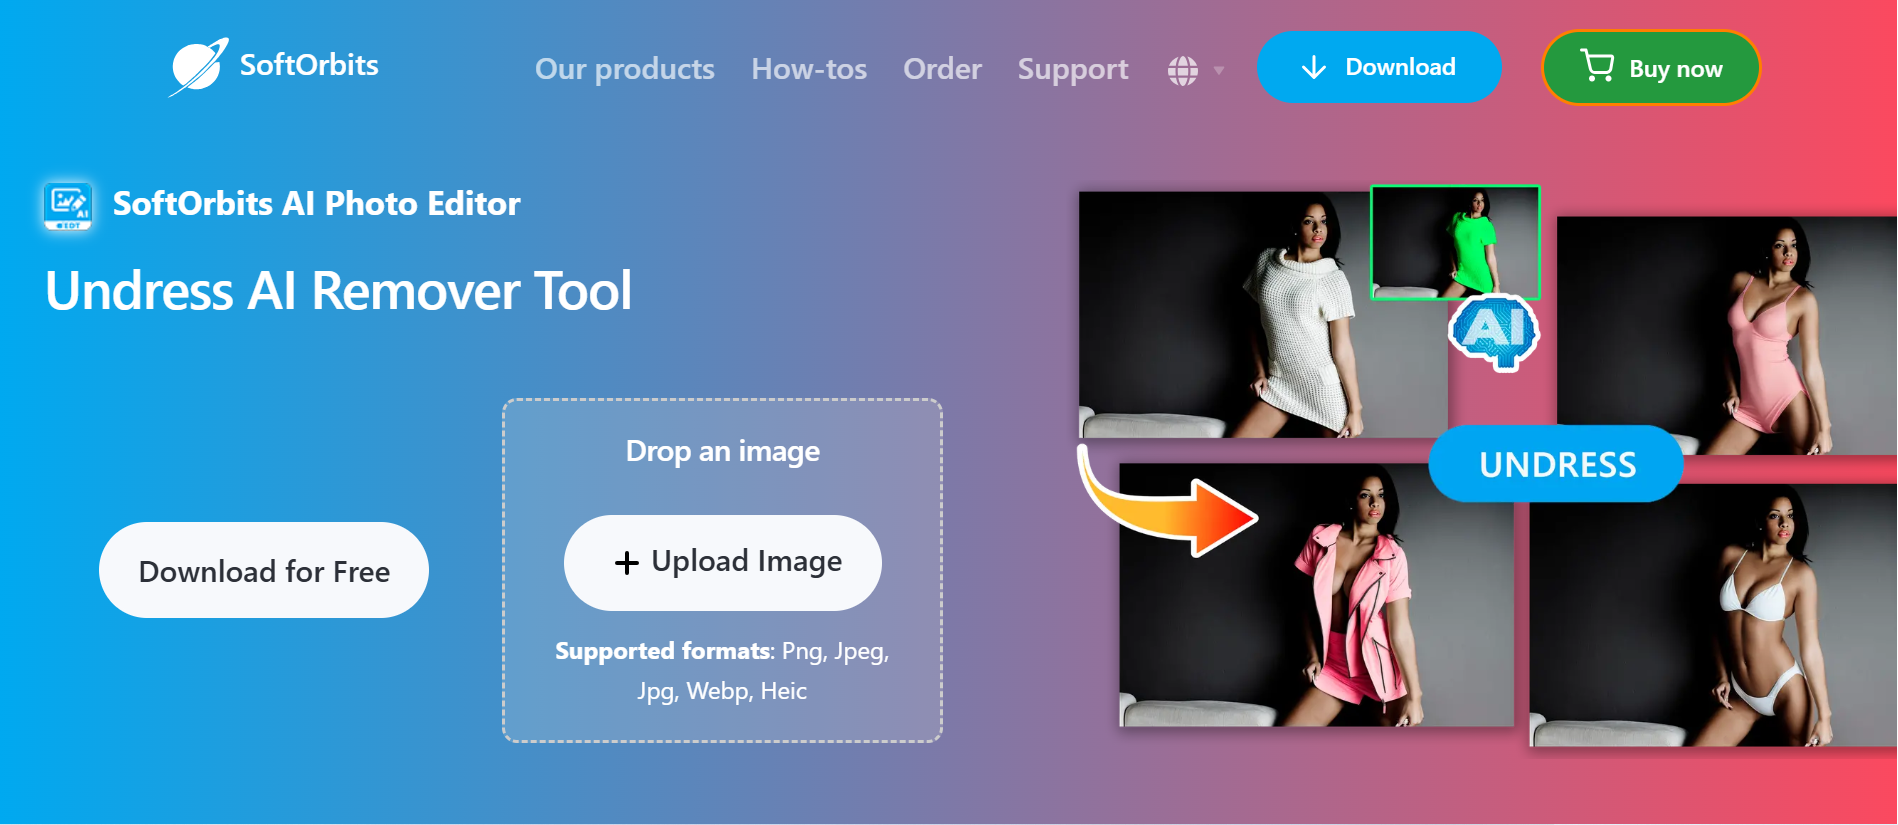This screenshot has height=825, width=1898.
Task: Click the globe language icon
Action: pos(1183,70)
